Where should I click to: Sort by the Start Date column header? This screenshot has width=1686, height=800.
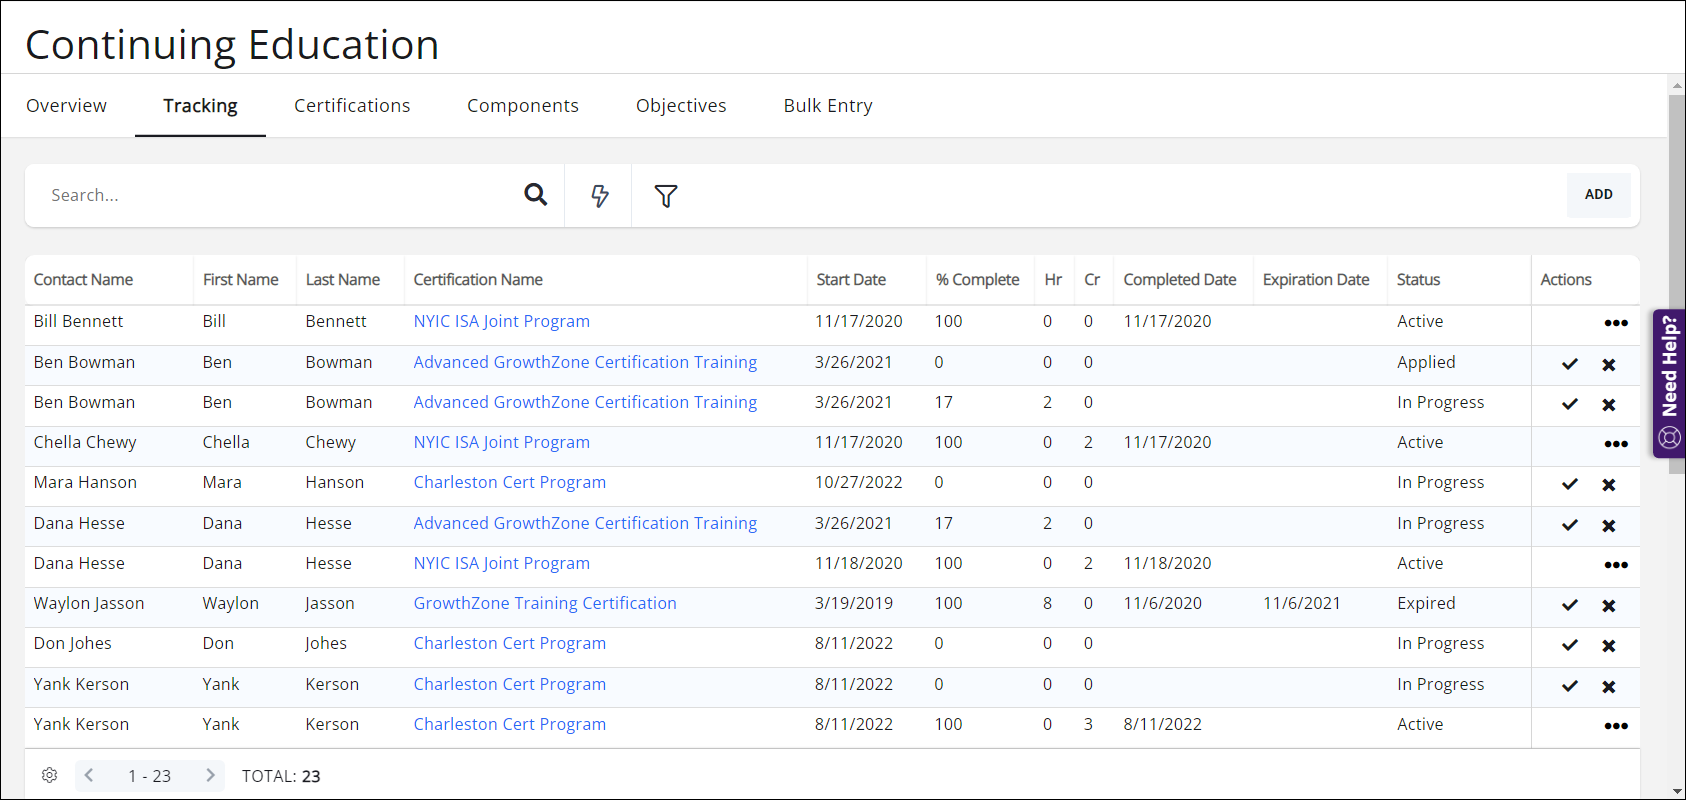[x=851, y=280]
